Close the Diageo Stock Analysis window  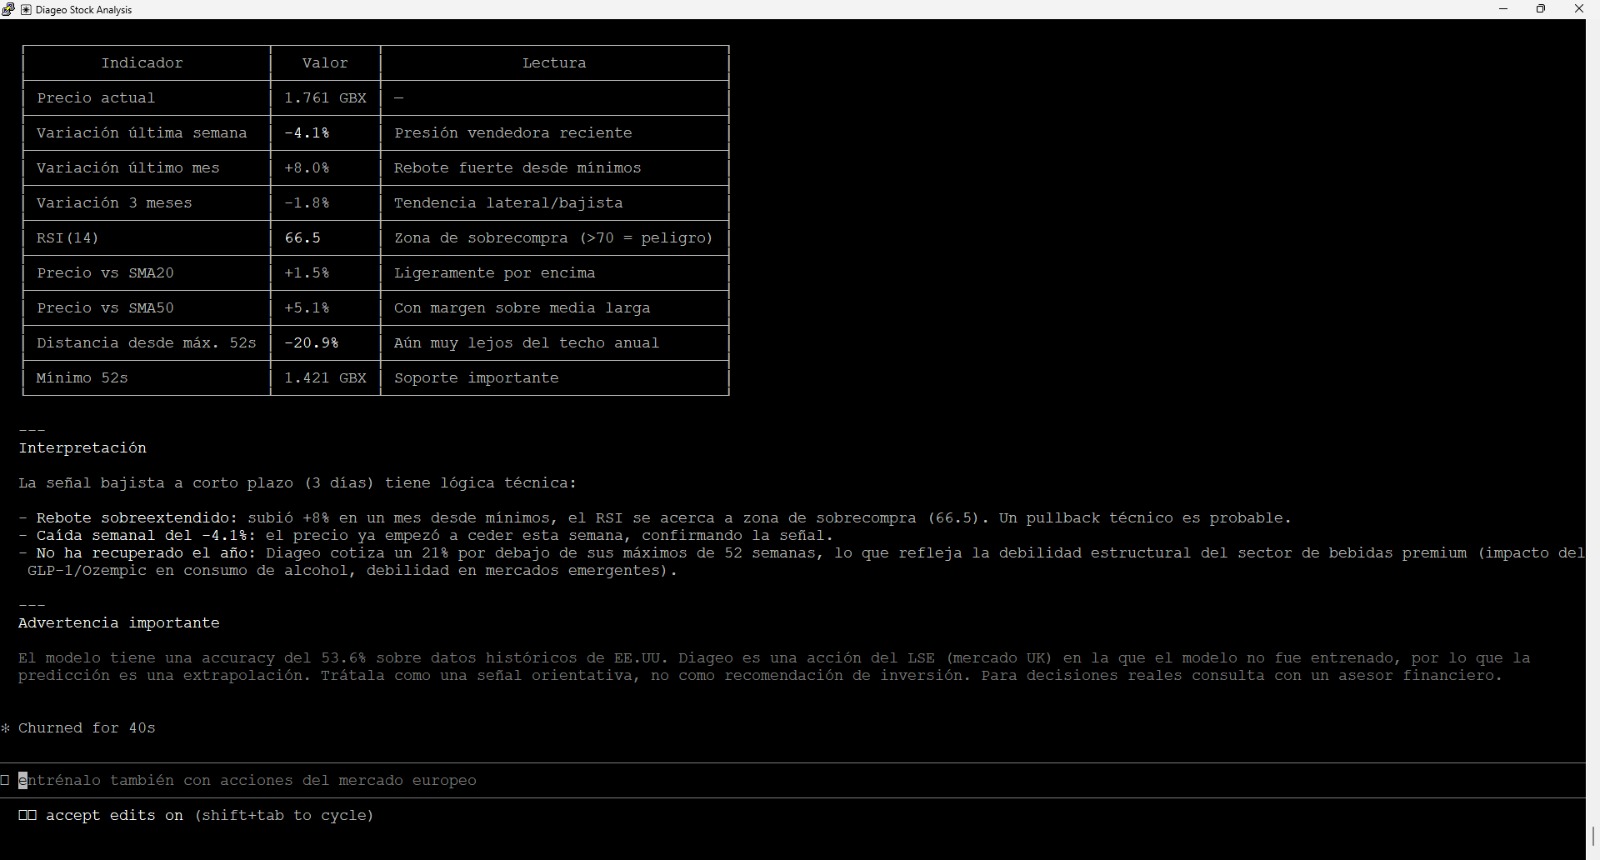1579,9
